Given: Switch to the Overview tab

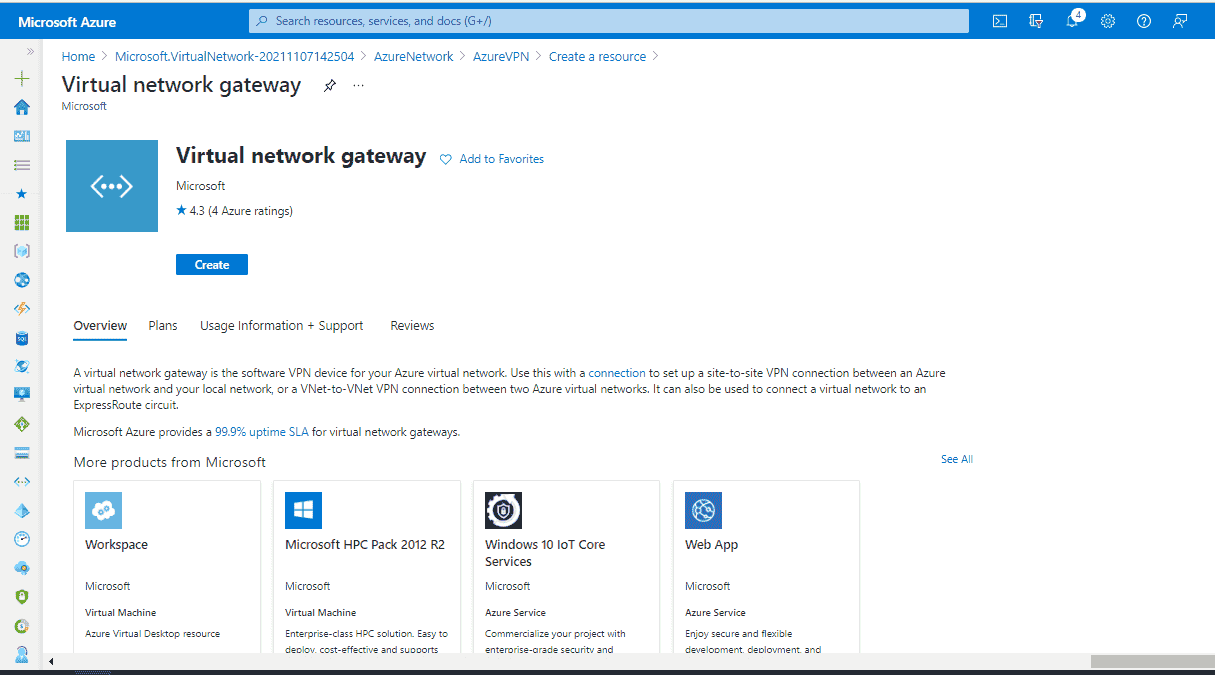Looking at the screenshot, I should click(100, 326).
